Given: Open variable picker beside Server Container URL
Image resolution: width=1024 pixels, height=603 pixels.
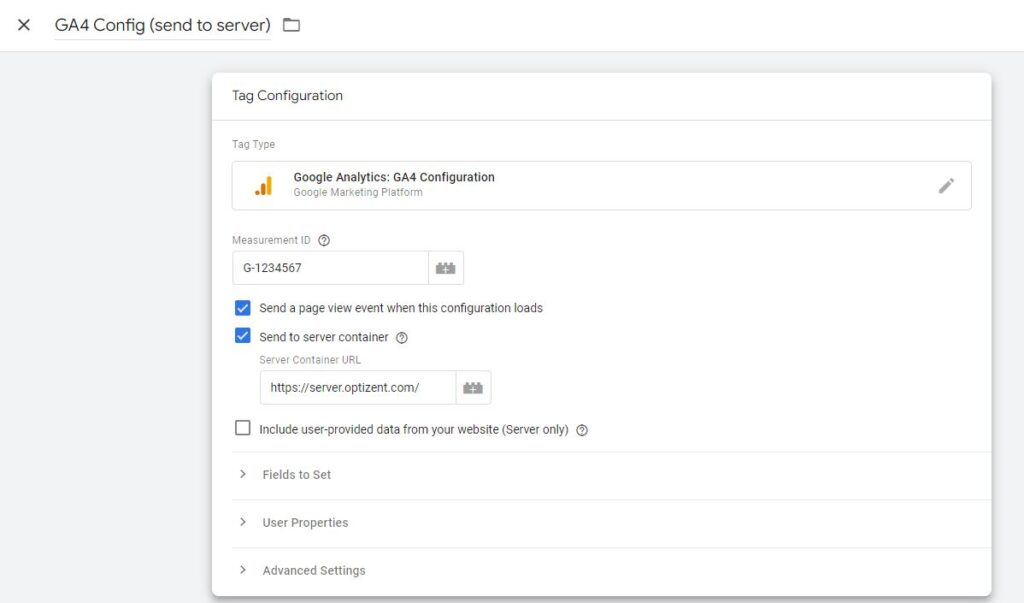Looking at the screenshot, I should click(473, 388).
